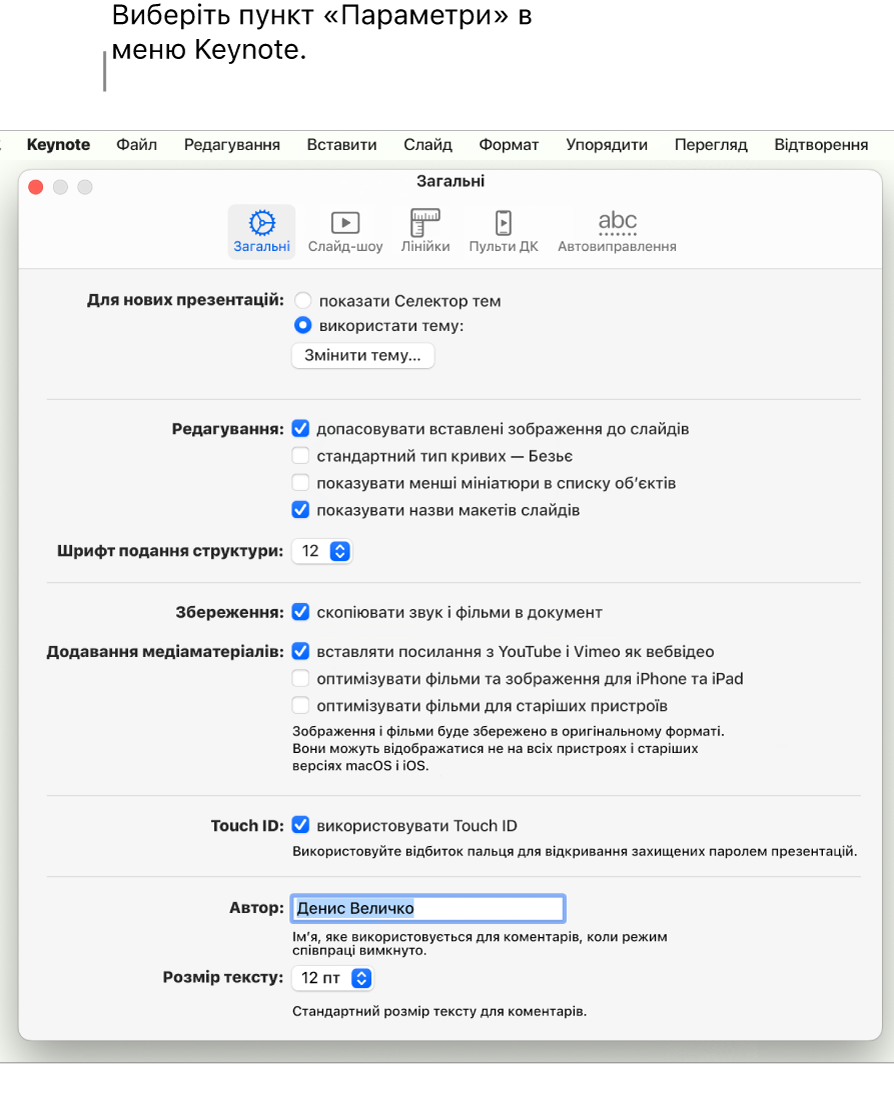This screenshot has width=894, height=1101.
Task: Open the Формат menu
Action: click(x=508, y=145)
